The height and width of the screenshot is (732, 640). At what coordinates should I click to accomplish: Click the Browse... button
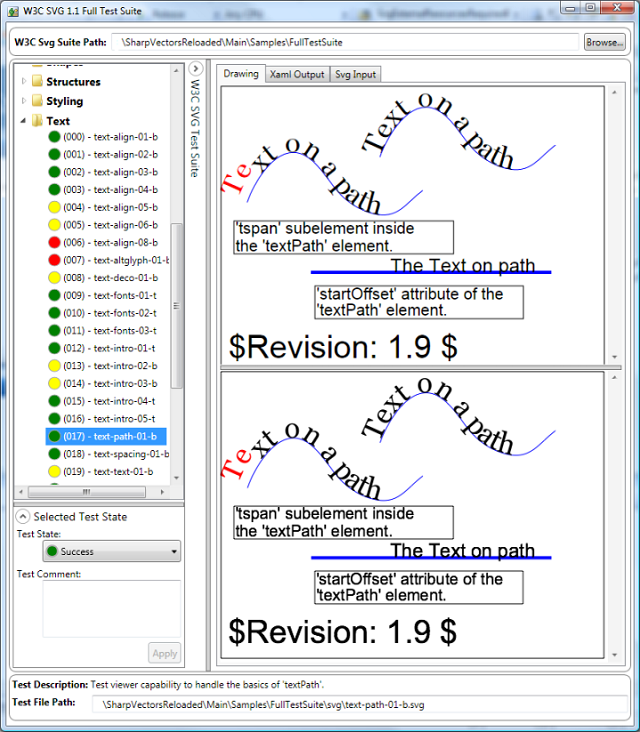point(605,42)
